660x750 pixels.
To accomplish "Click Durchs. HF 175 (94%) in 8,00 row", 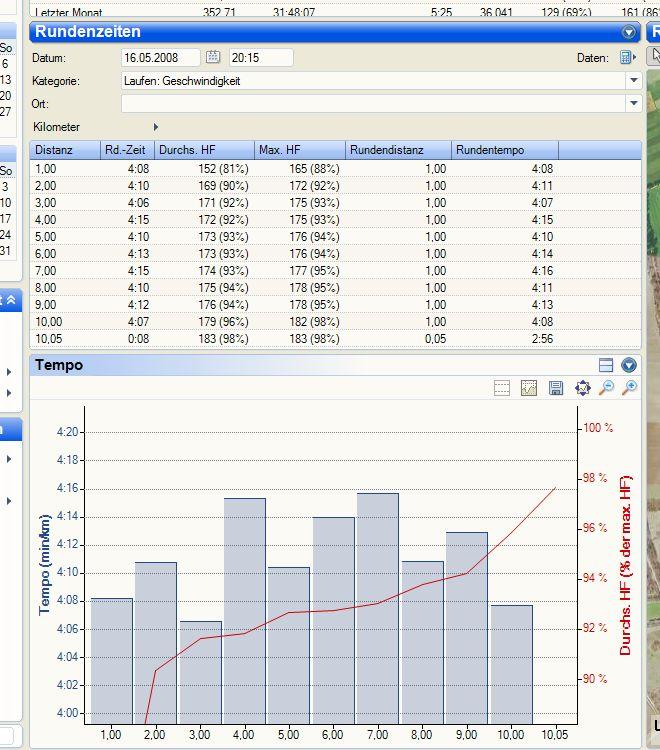I will click(223, 287).
